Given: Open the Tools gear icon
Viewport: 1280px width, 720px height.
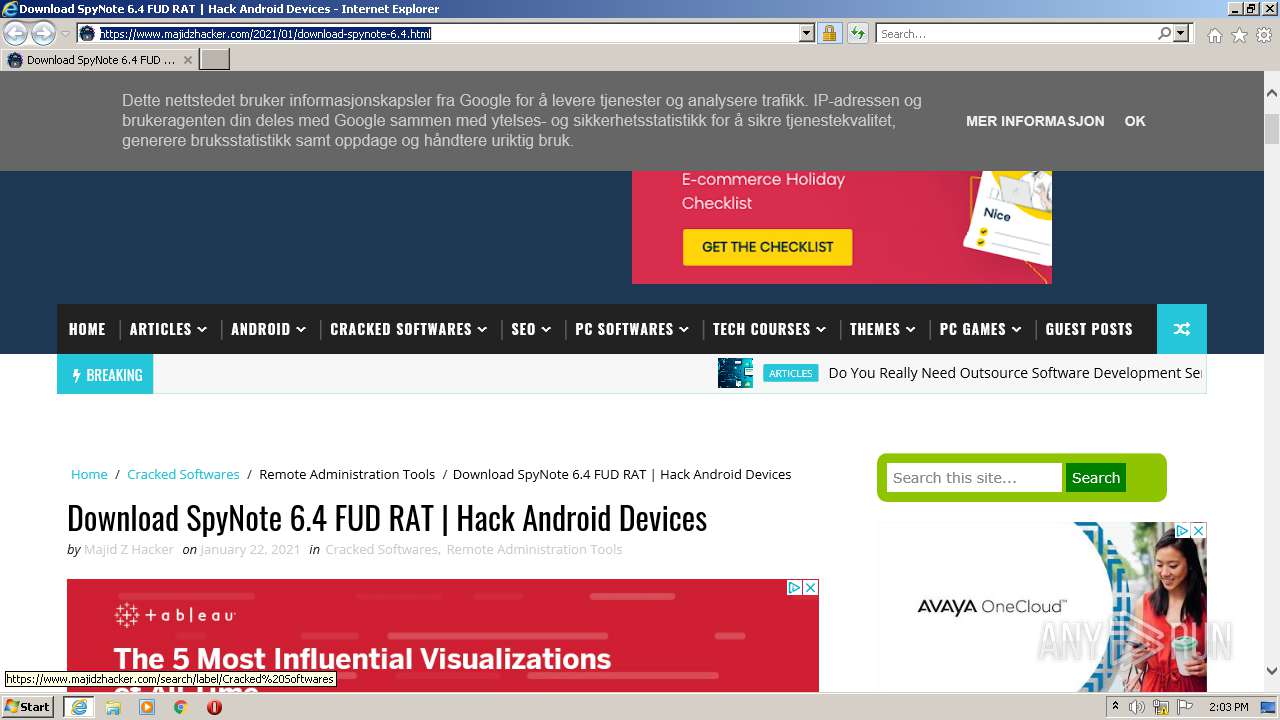Looking at the screenshot, I should 1264,35.
